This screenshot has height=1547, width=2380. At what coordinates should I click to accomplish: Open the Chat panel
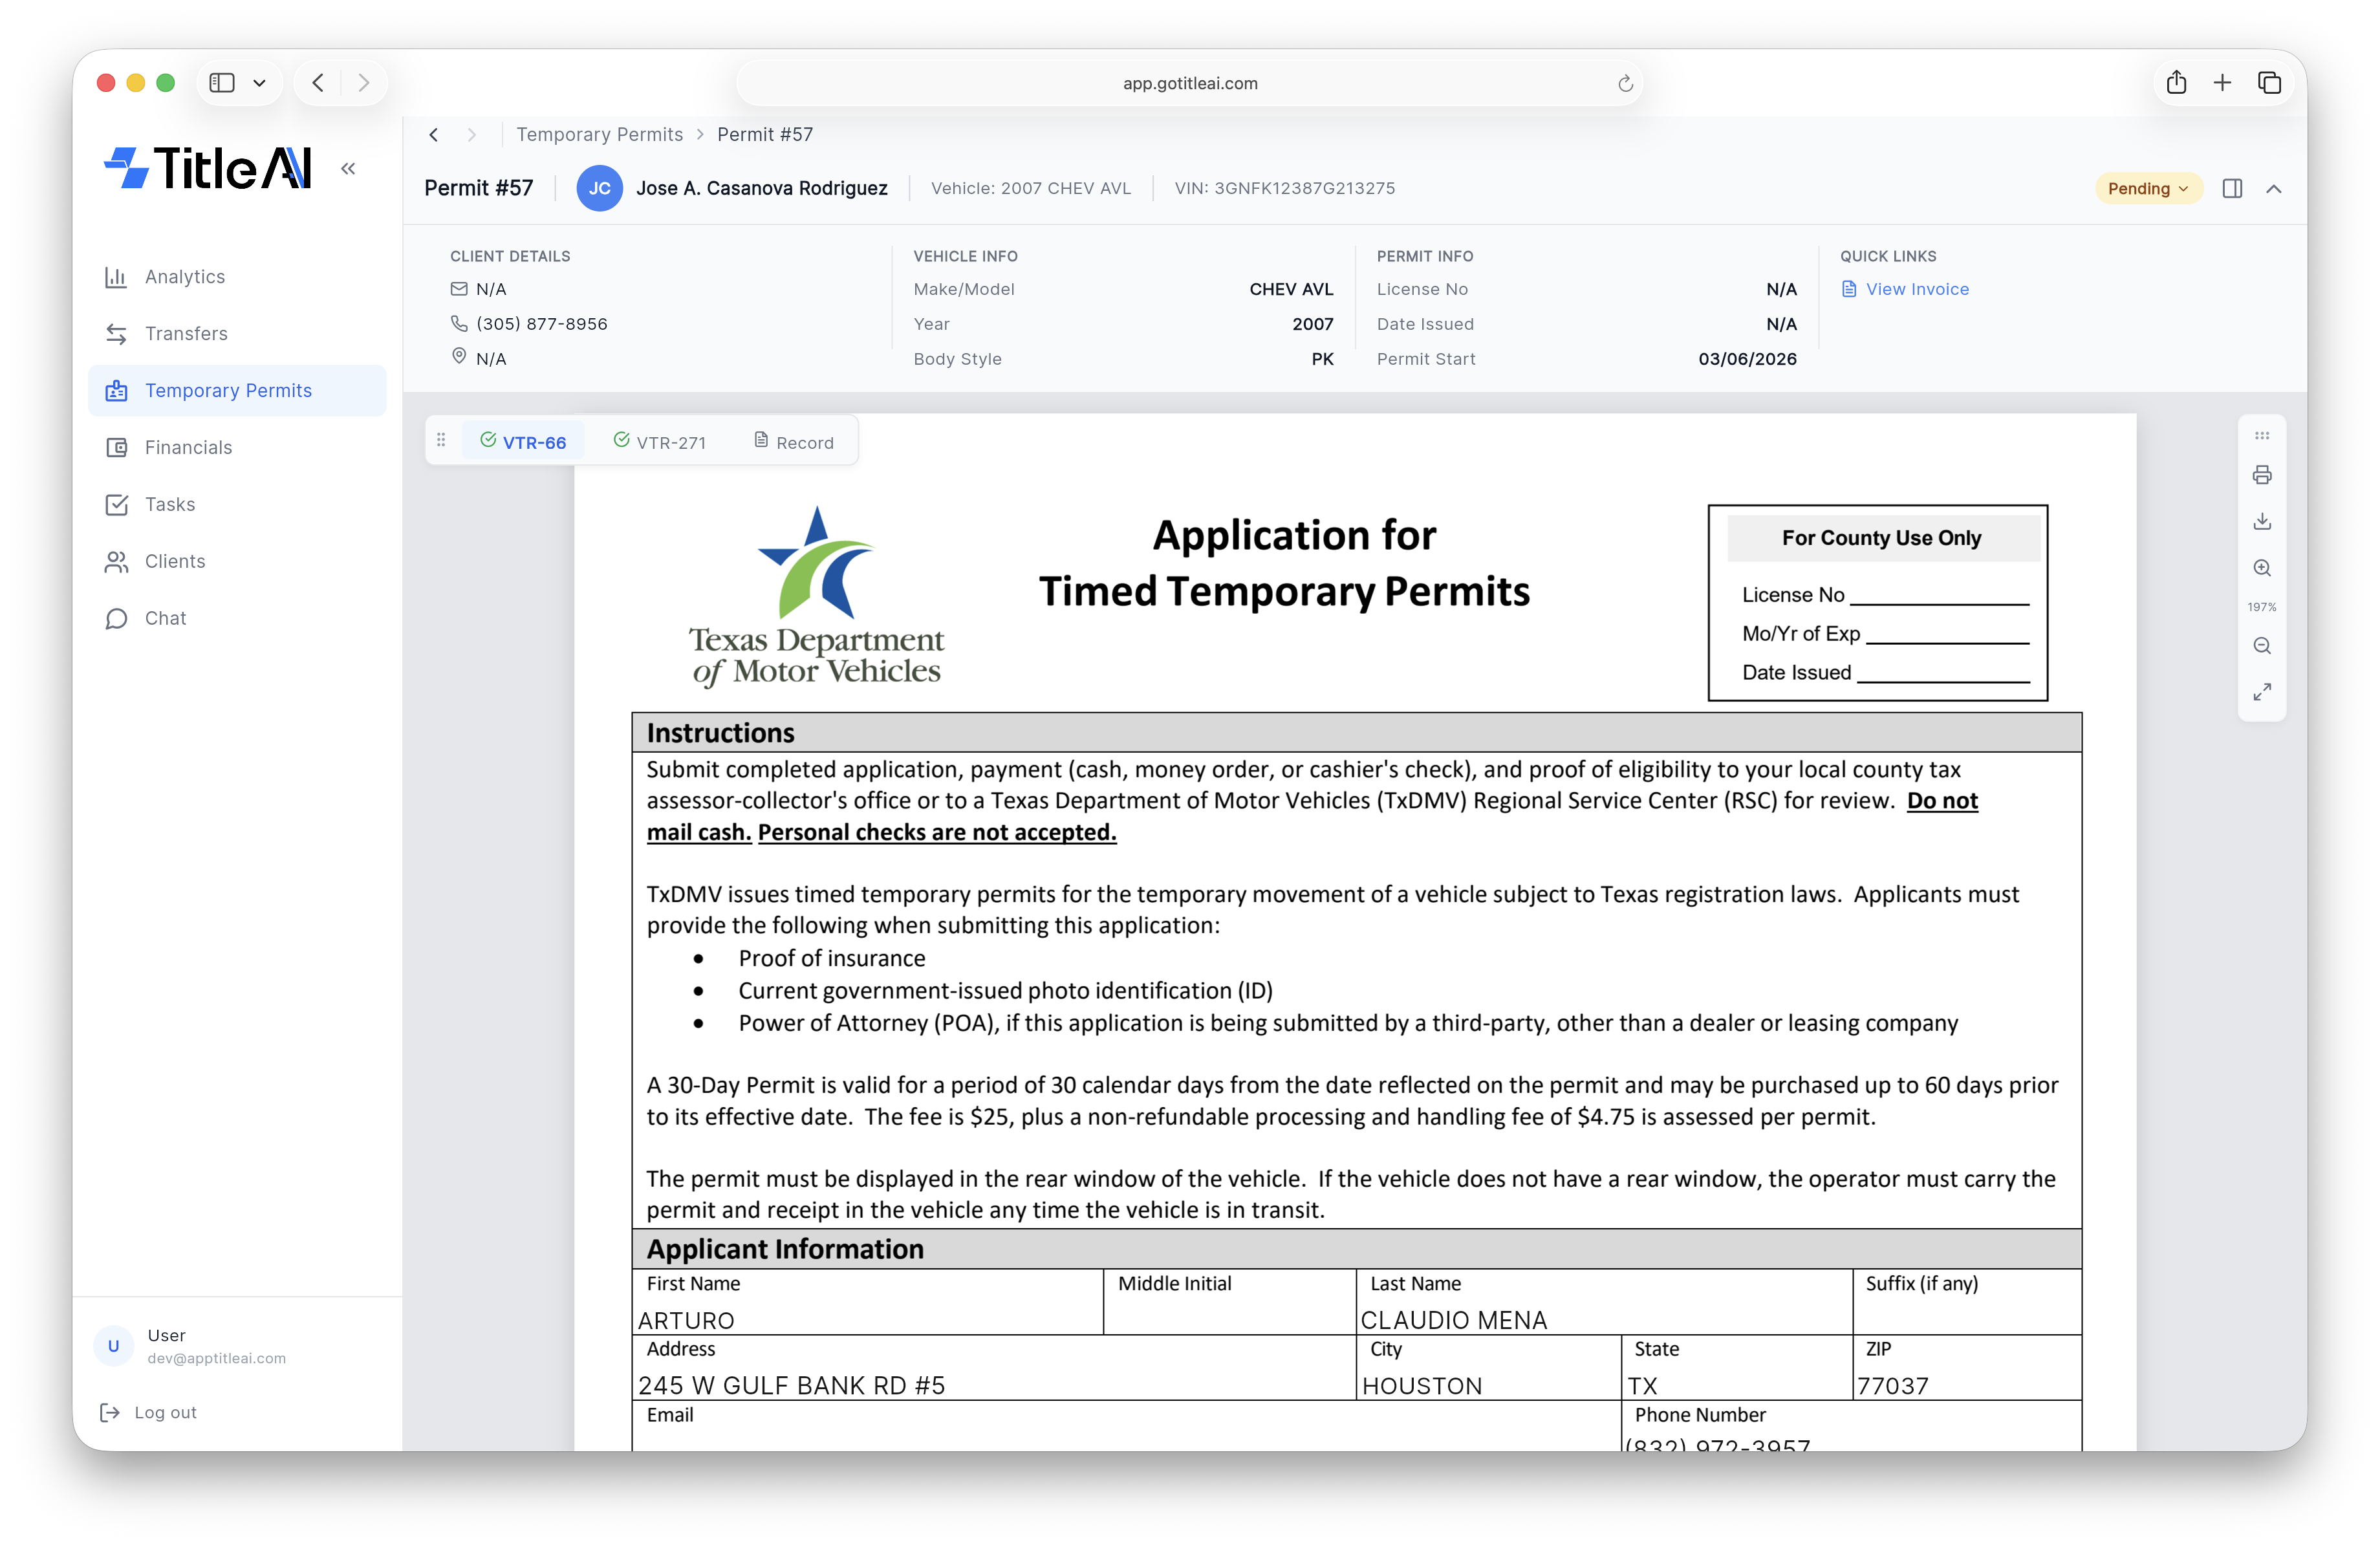coord(165,618)
